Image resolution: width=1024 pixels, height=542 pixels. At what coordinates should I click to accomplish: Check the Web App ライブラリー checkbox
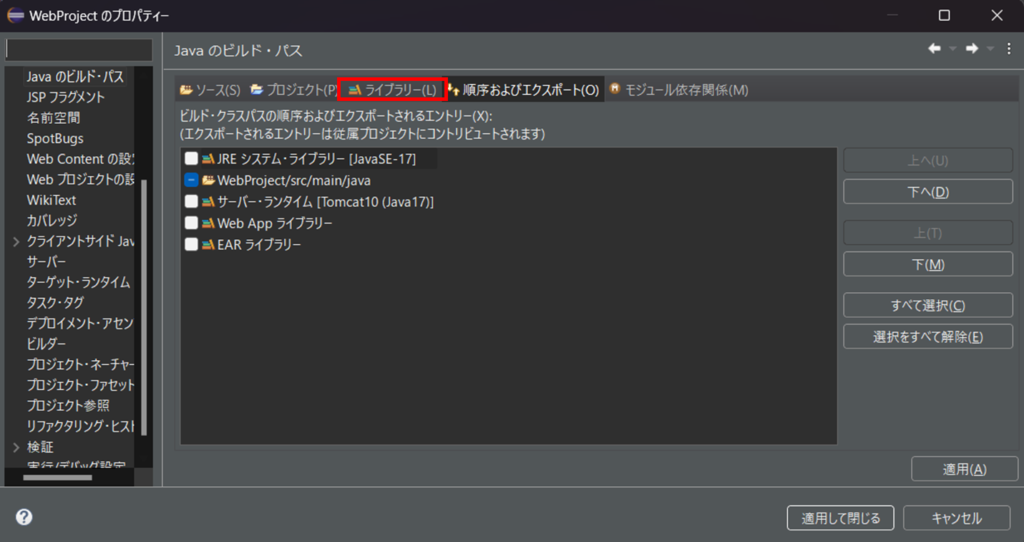coord(191,223)
